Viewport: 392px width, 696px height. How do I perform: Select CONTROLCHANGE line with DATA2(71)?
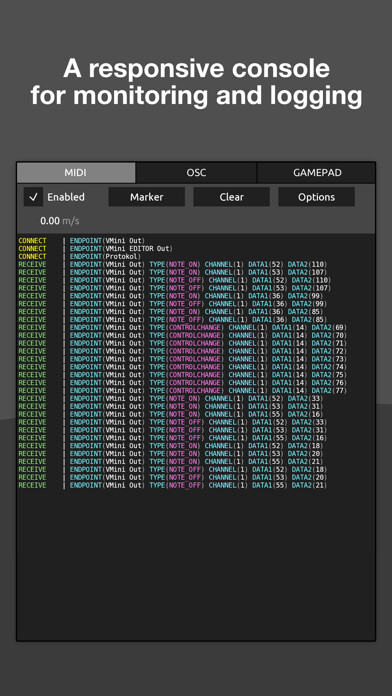(x=182, y=343)
